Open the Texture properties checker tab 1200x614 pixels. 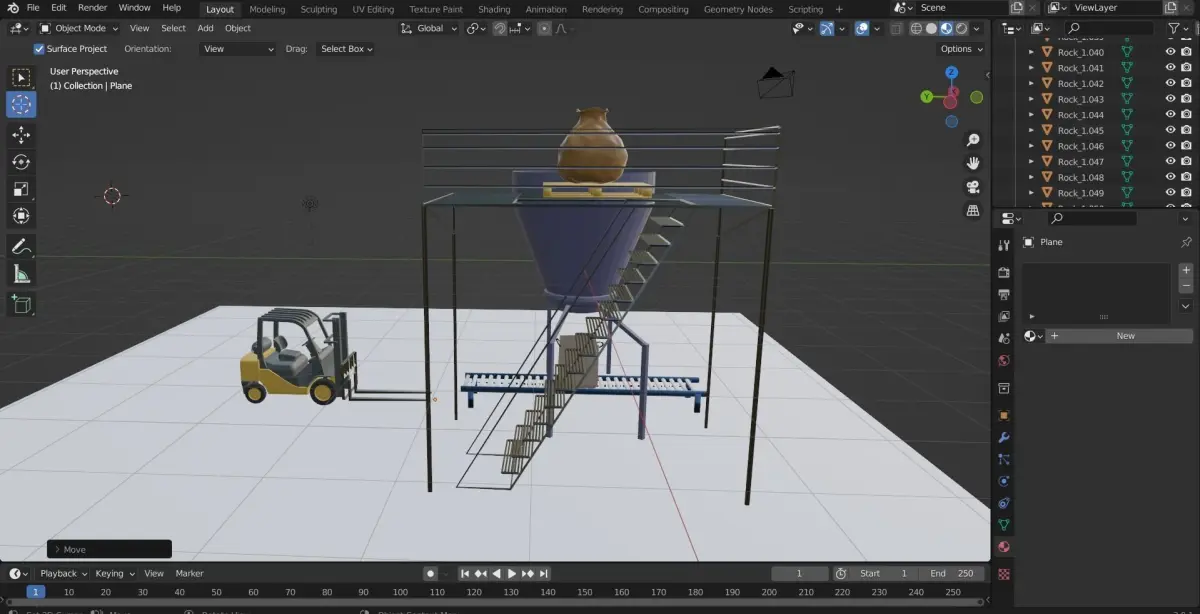pos(1004,574)
